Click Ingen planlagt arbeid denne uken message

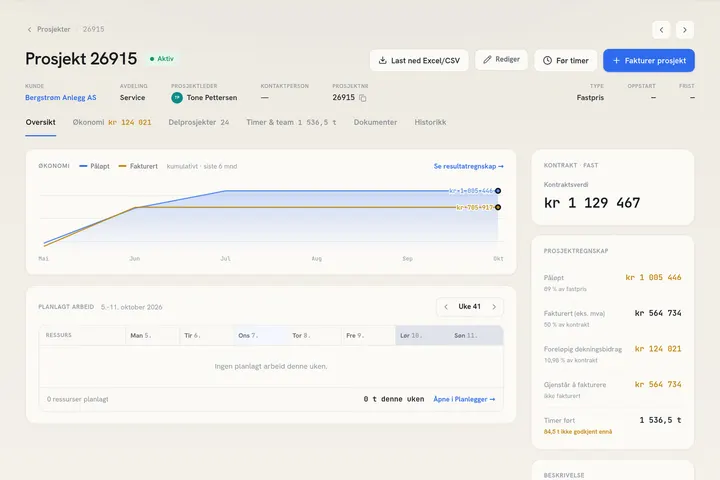point(271,367)
